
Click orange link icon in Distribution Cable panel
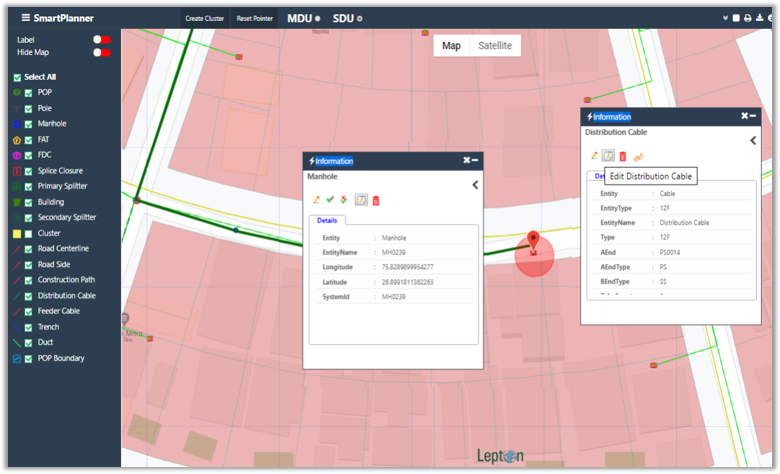[x=638, y=157]
